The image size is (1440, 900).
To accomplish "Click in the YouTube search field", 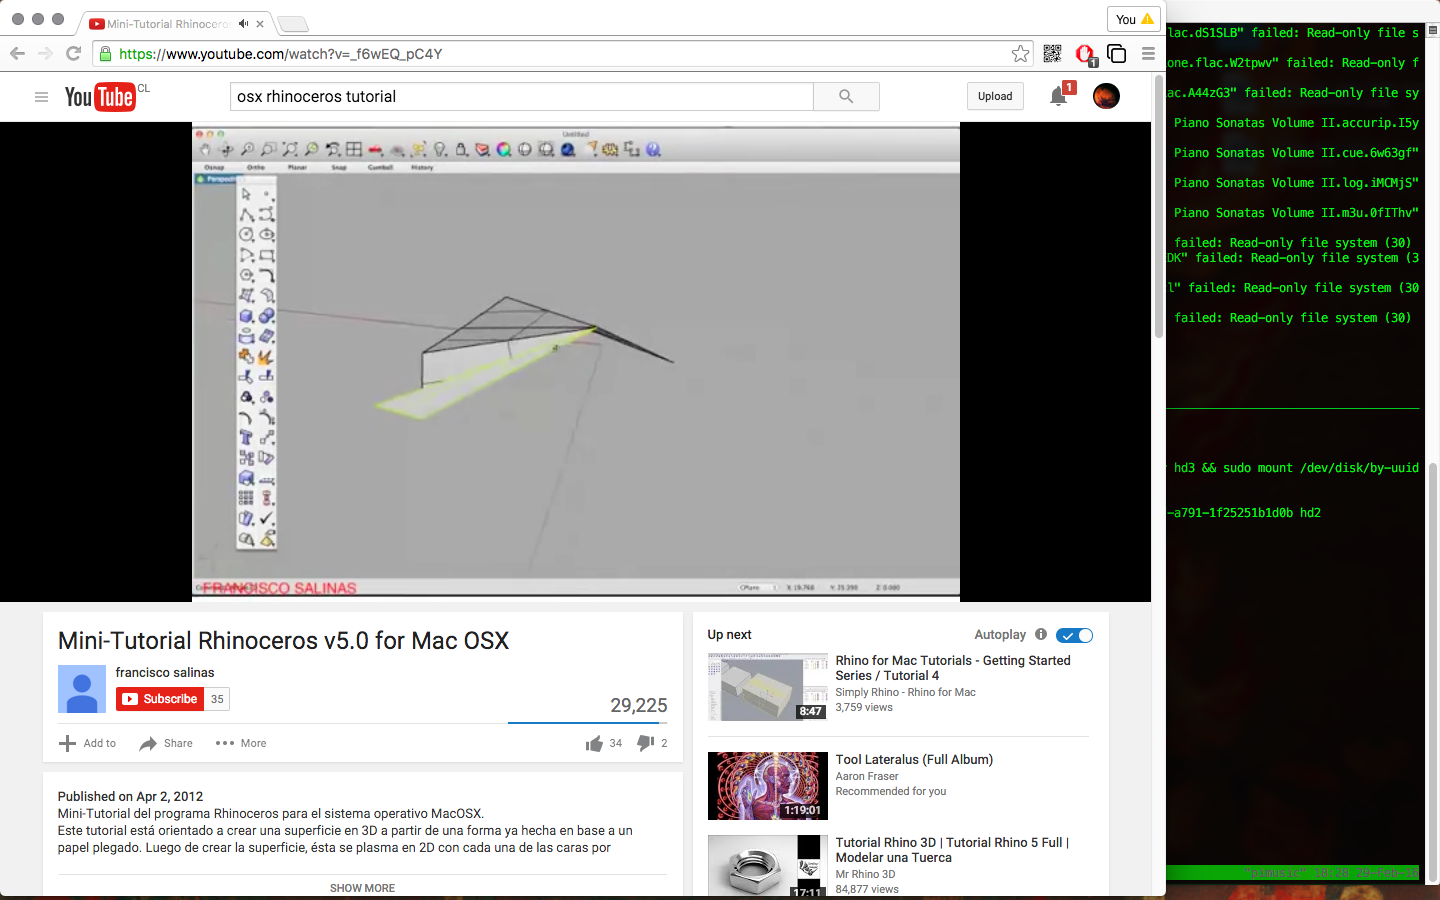I will 521,96.
